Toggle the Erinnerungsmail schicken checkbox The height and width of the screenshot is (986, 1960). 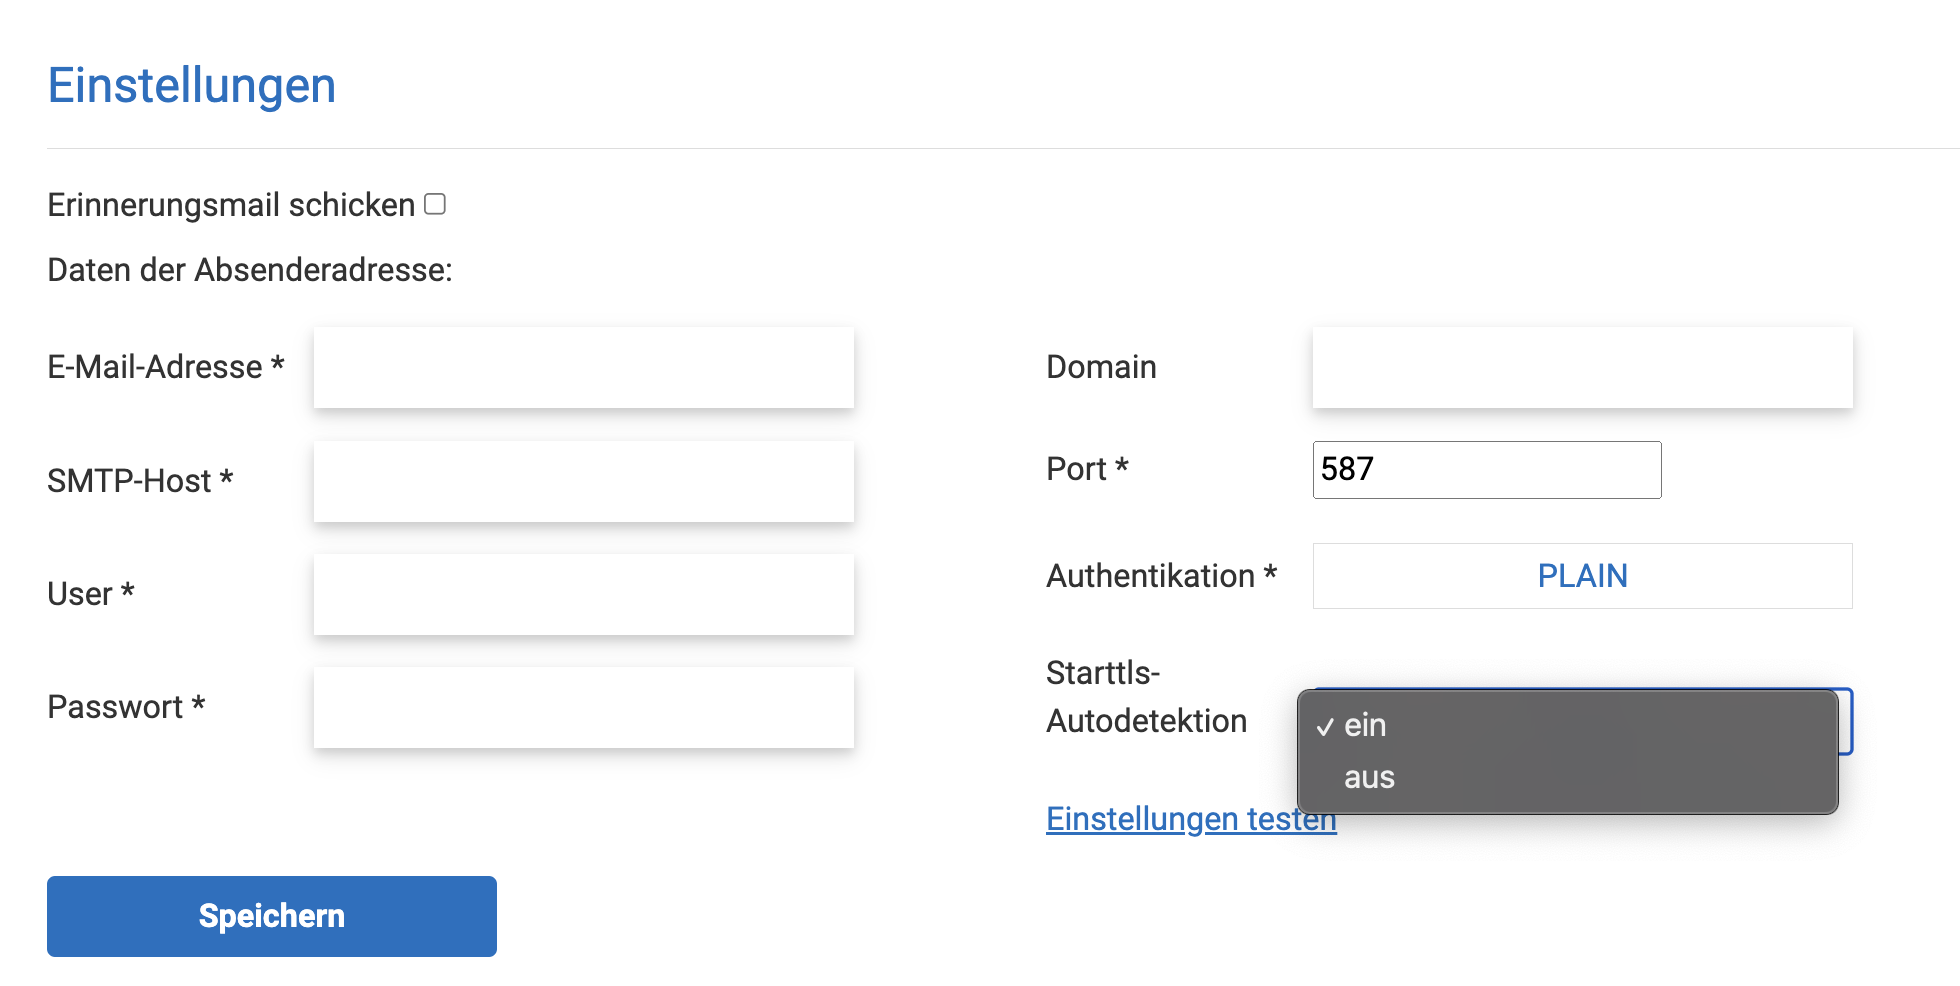435,204
